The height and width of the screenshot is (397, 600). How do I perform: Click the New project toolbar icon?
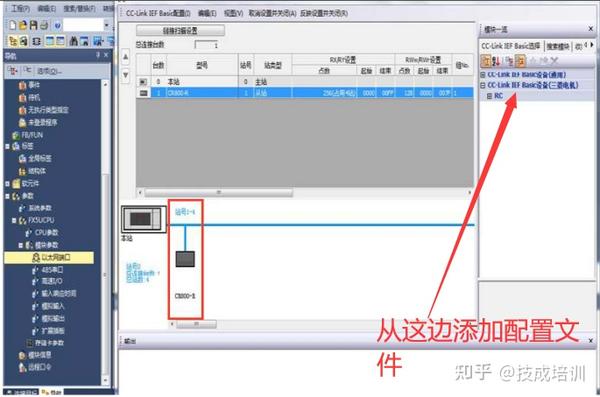click(x=13, y=25)
